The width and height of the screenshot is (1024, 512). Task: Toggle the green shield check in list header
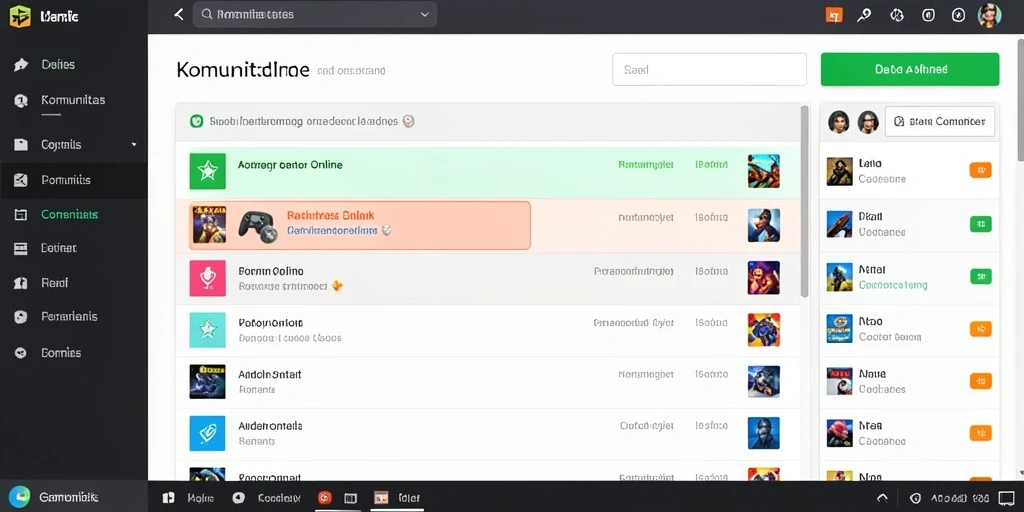tap(196, 121)
